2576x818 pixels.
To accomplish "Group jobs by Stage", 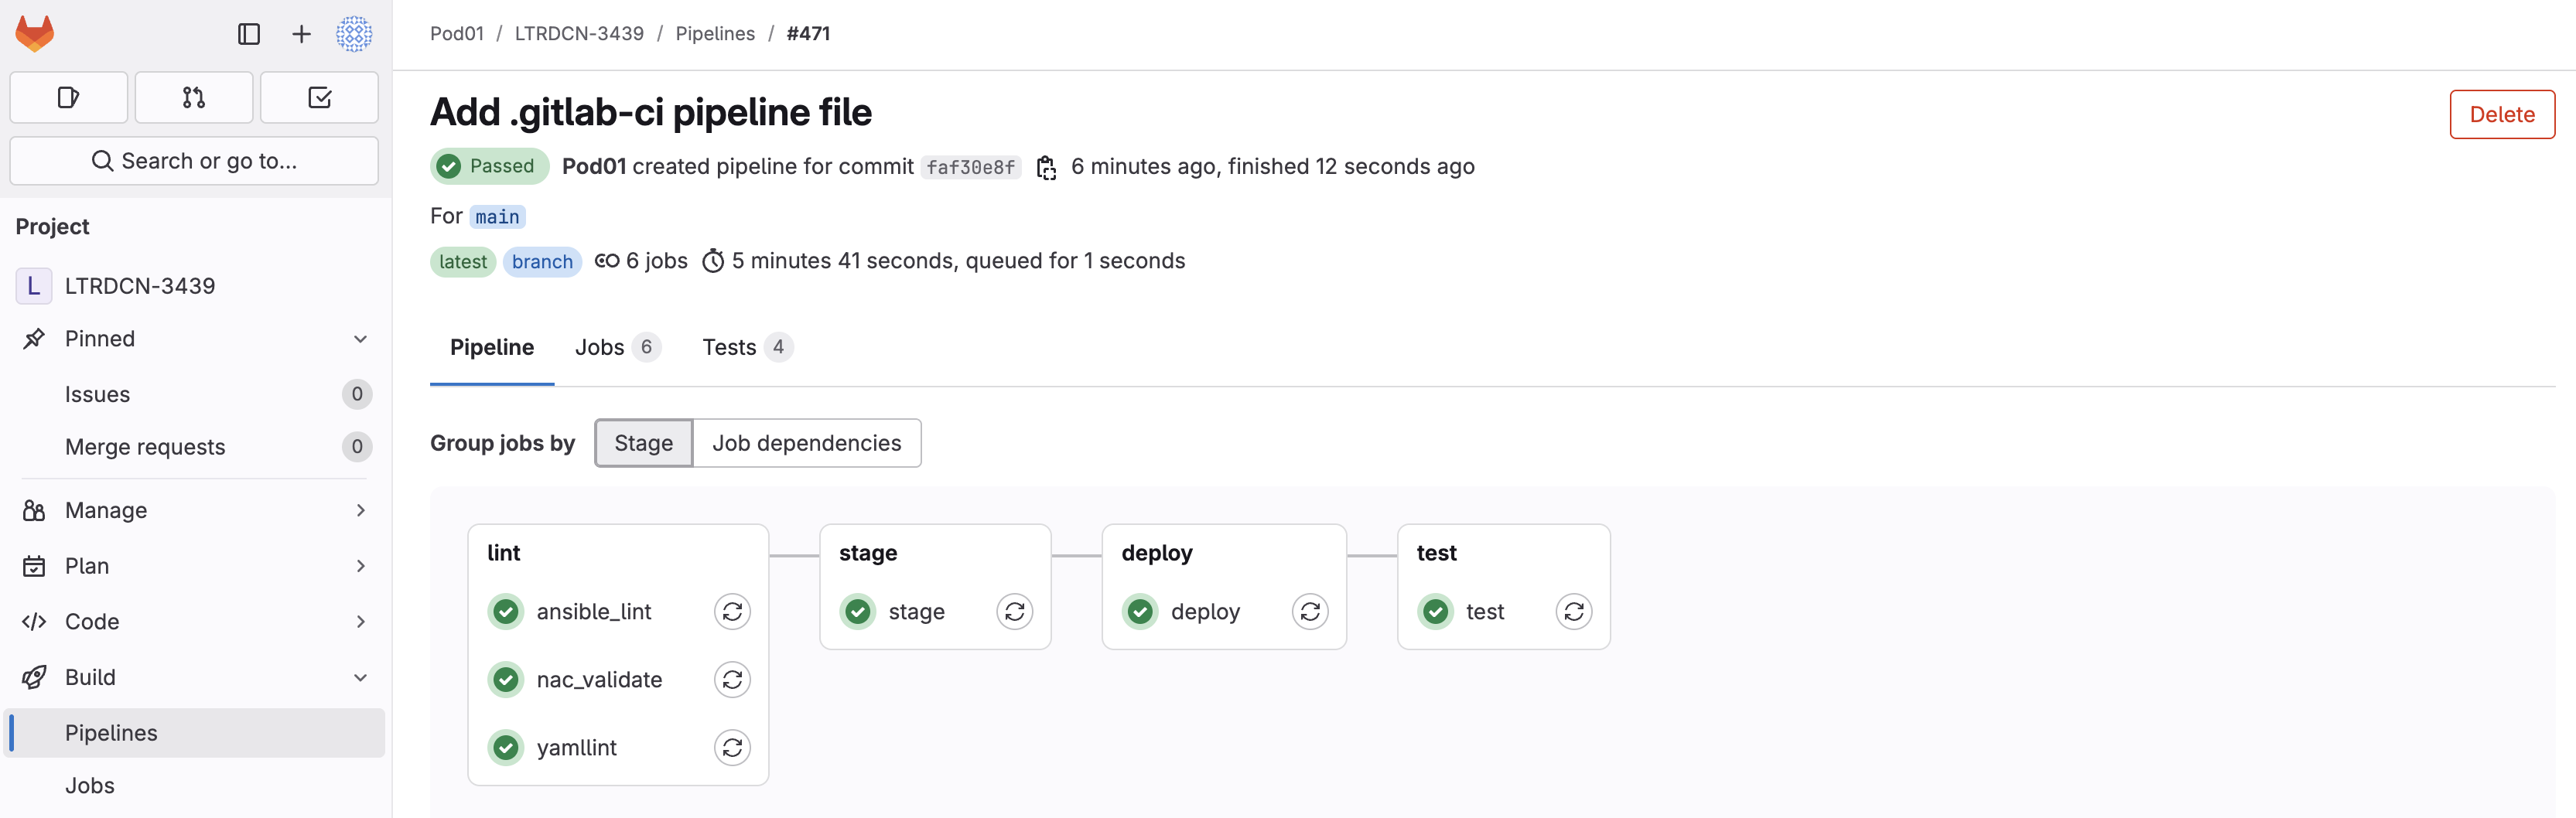I will click(x=643, y=443).
